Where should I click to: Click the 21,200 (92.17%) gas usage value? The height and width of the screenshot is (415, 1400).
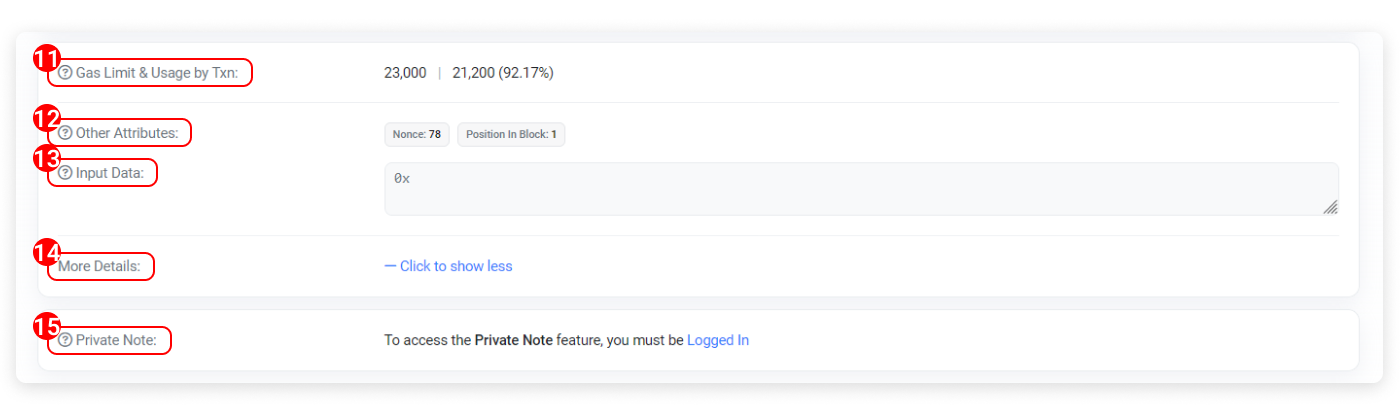[503, 73]
